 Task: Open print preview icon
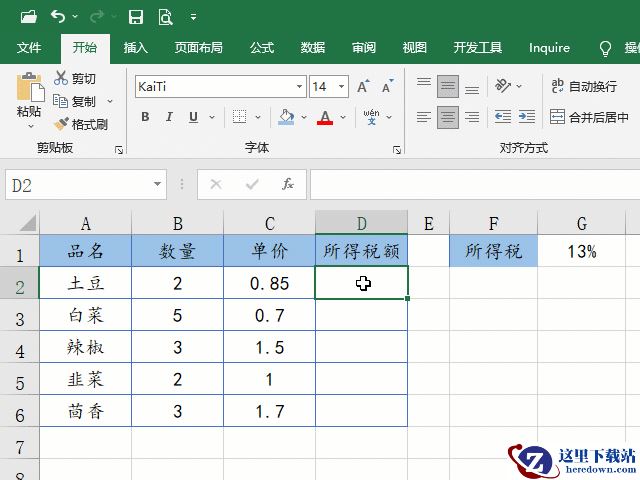tap(165, 17)
